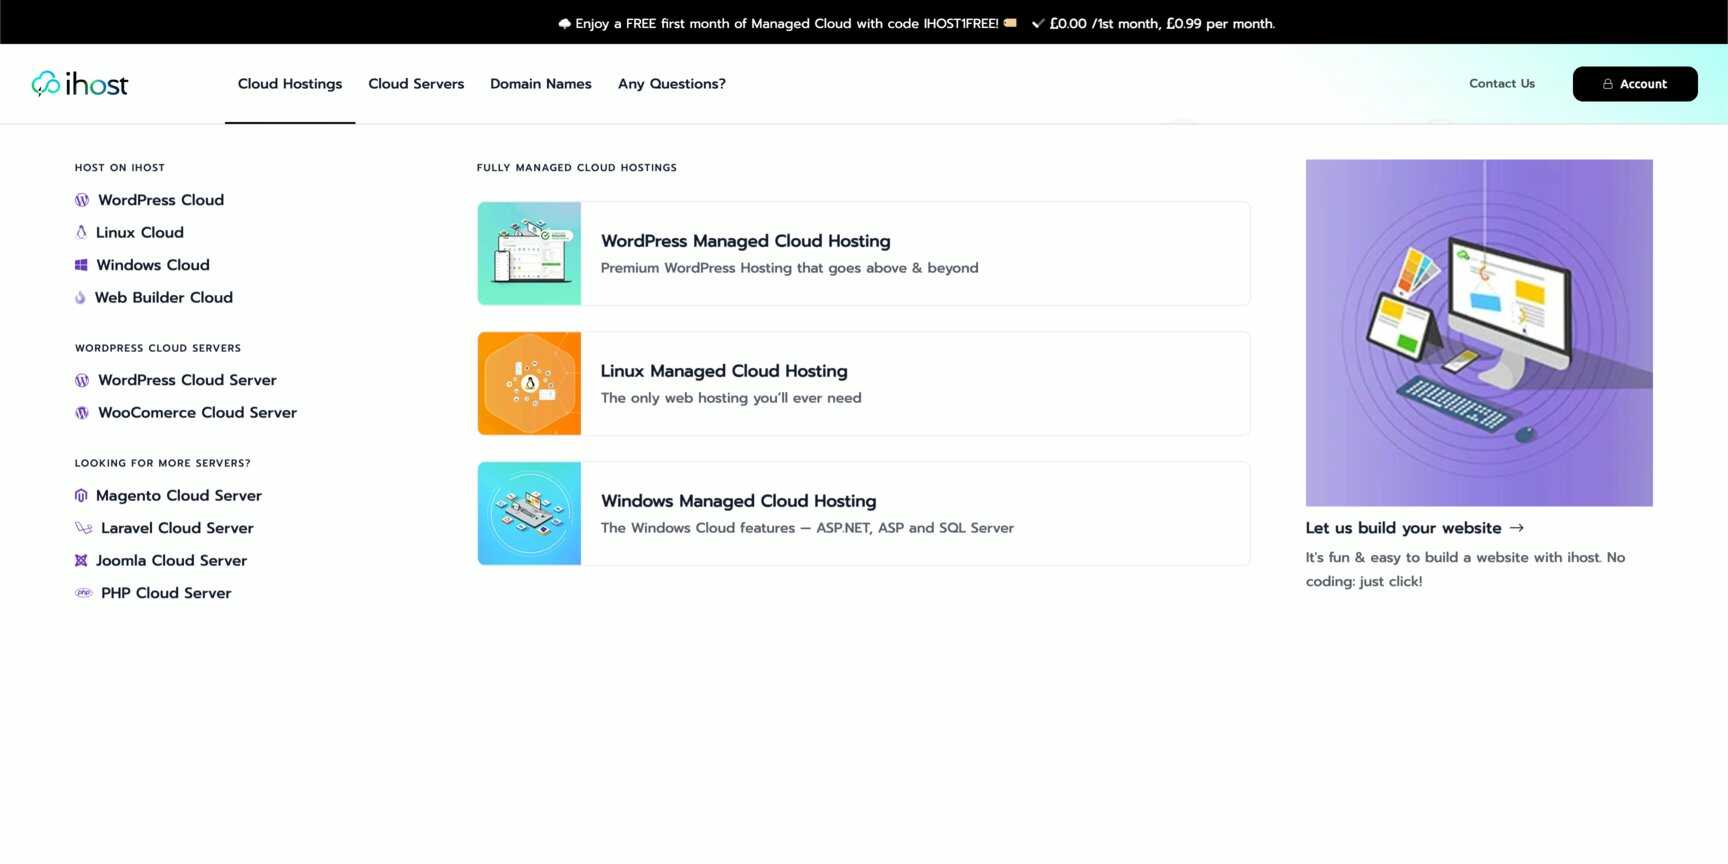
Task: Open the Laravel Cloud Server link
Action: tap(177, 528)
